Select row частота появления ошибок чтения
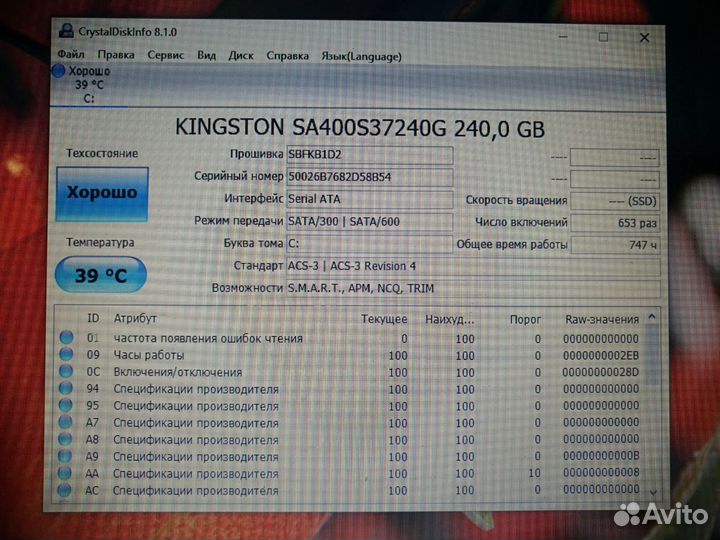The height and width of the screenshot is (540, 720). tap(349, 338)
